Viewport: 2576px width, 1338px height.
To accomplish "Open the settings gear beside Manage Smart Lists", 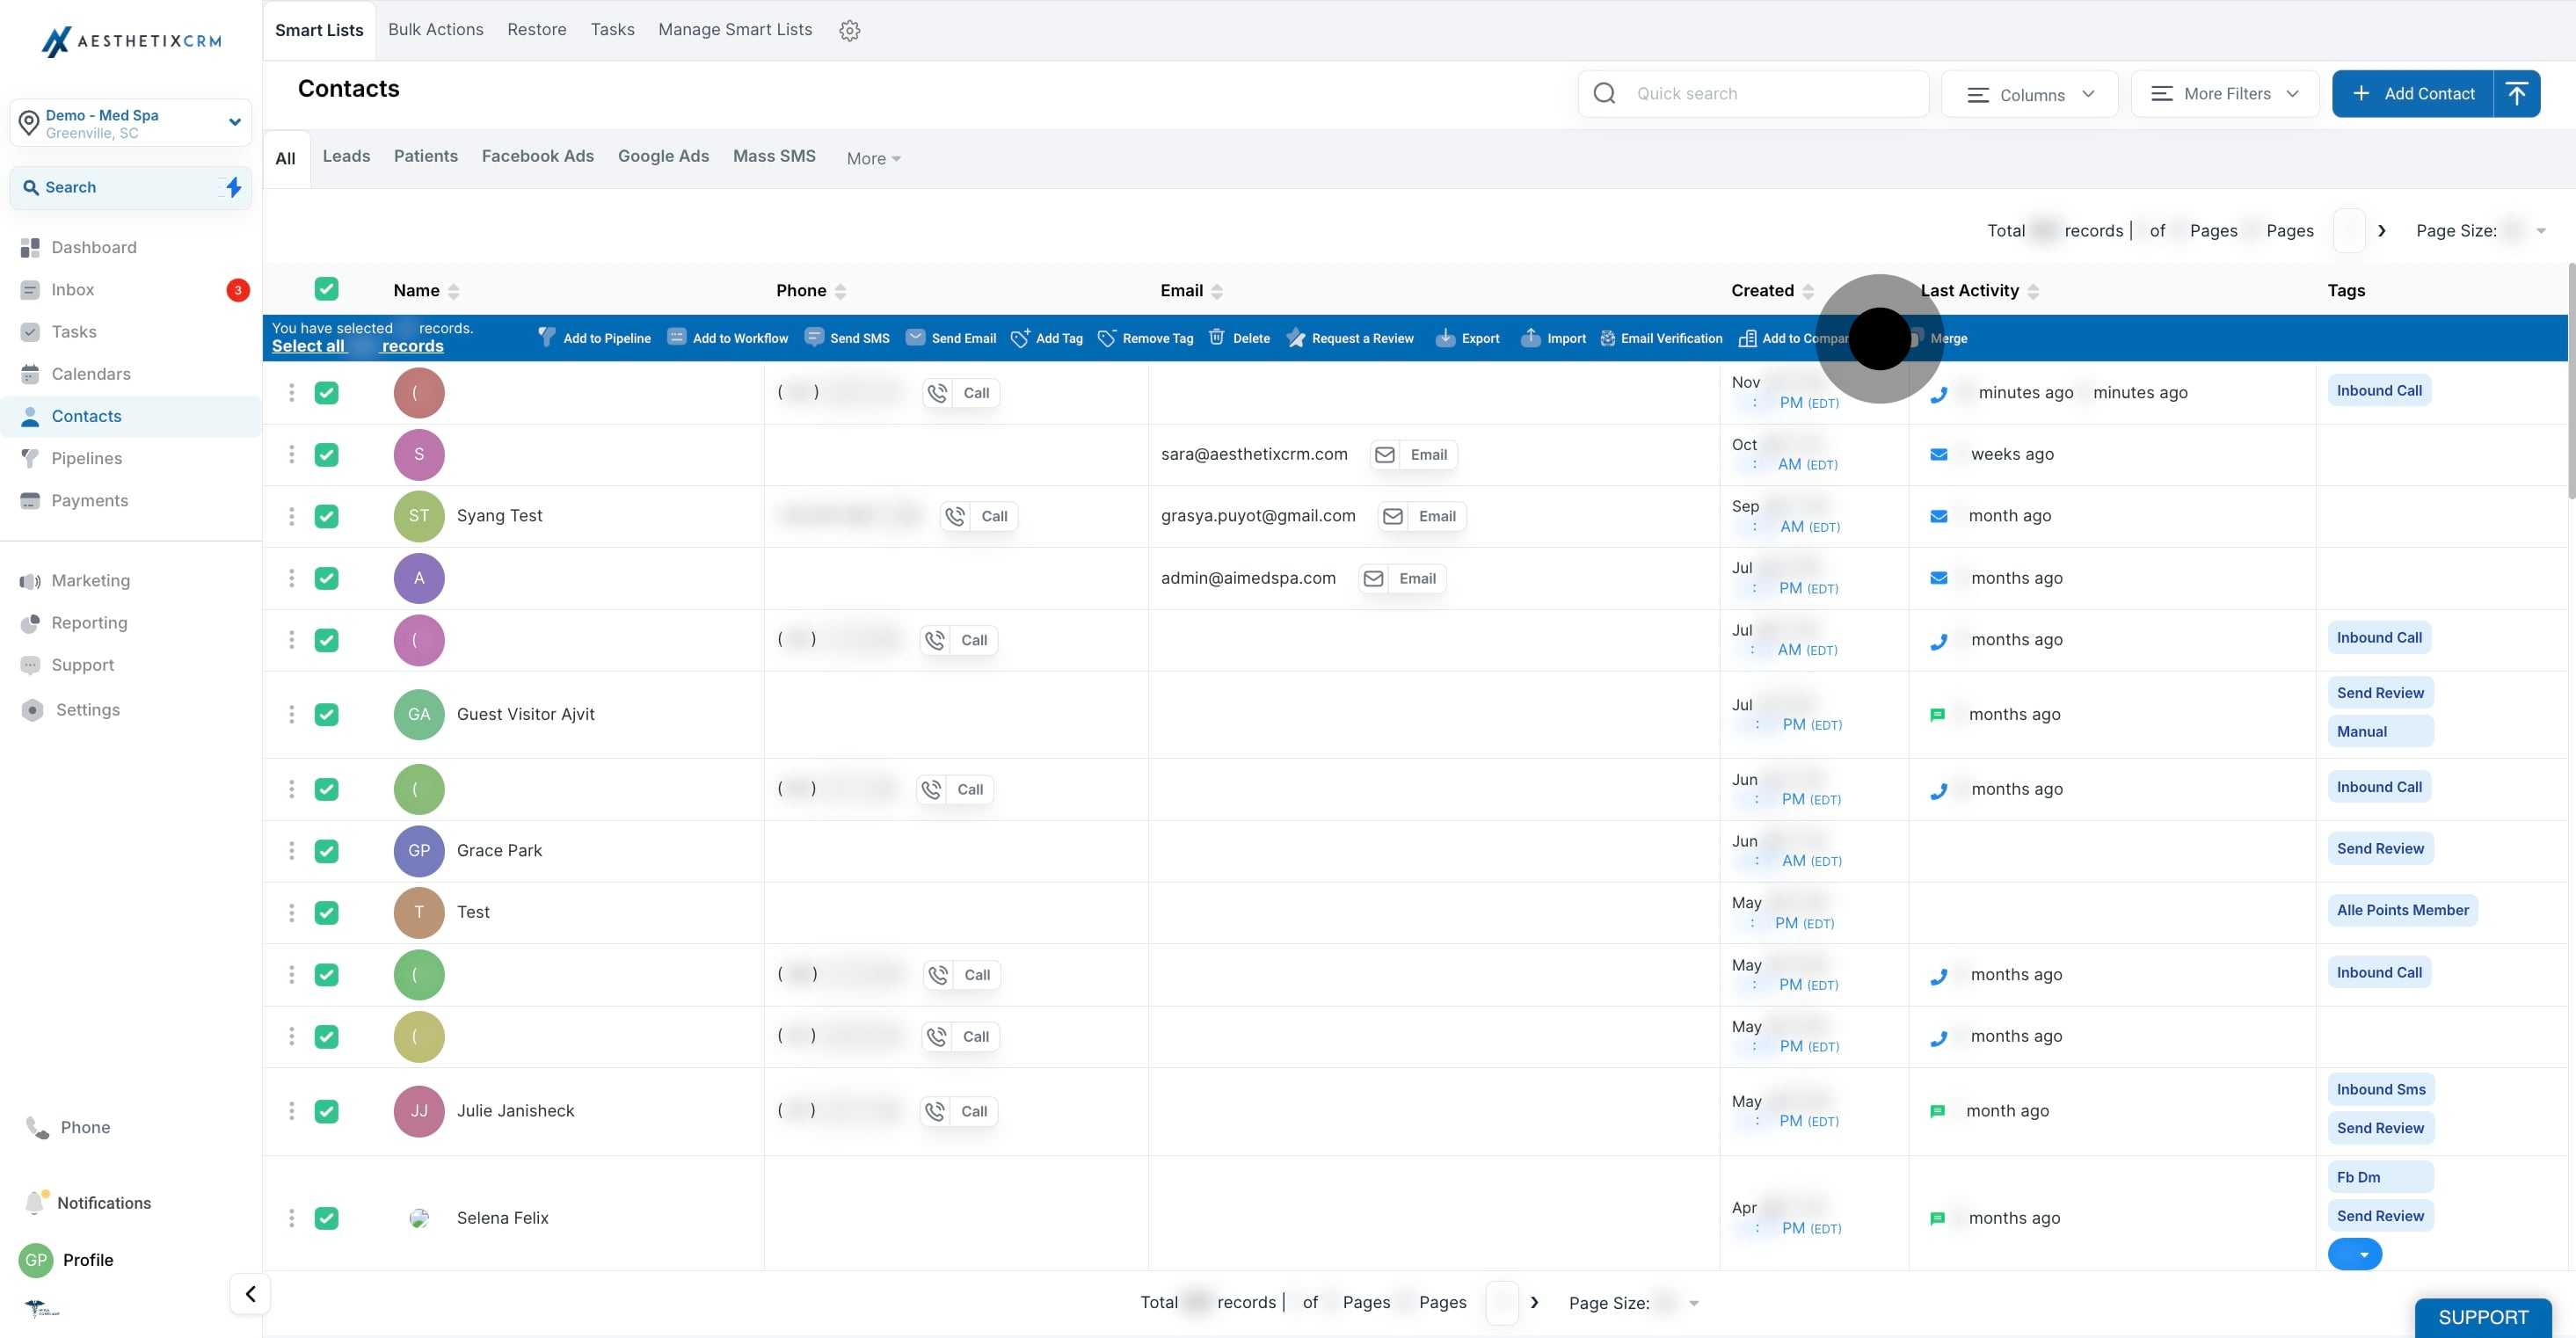I will tap(849, 30).
